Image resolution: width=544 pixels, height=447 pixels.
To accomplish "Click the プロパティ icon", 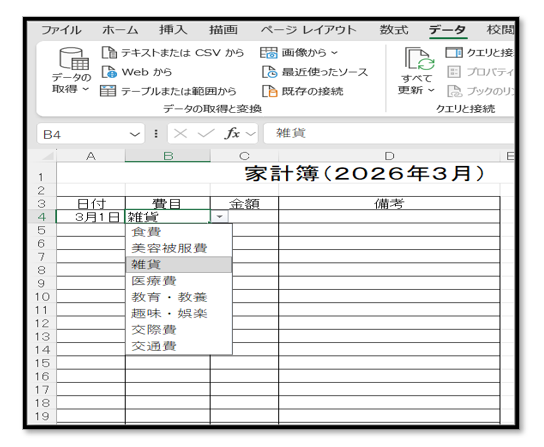I will coord(454,72).
